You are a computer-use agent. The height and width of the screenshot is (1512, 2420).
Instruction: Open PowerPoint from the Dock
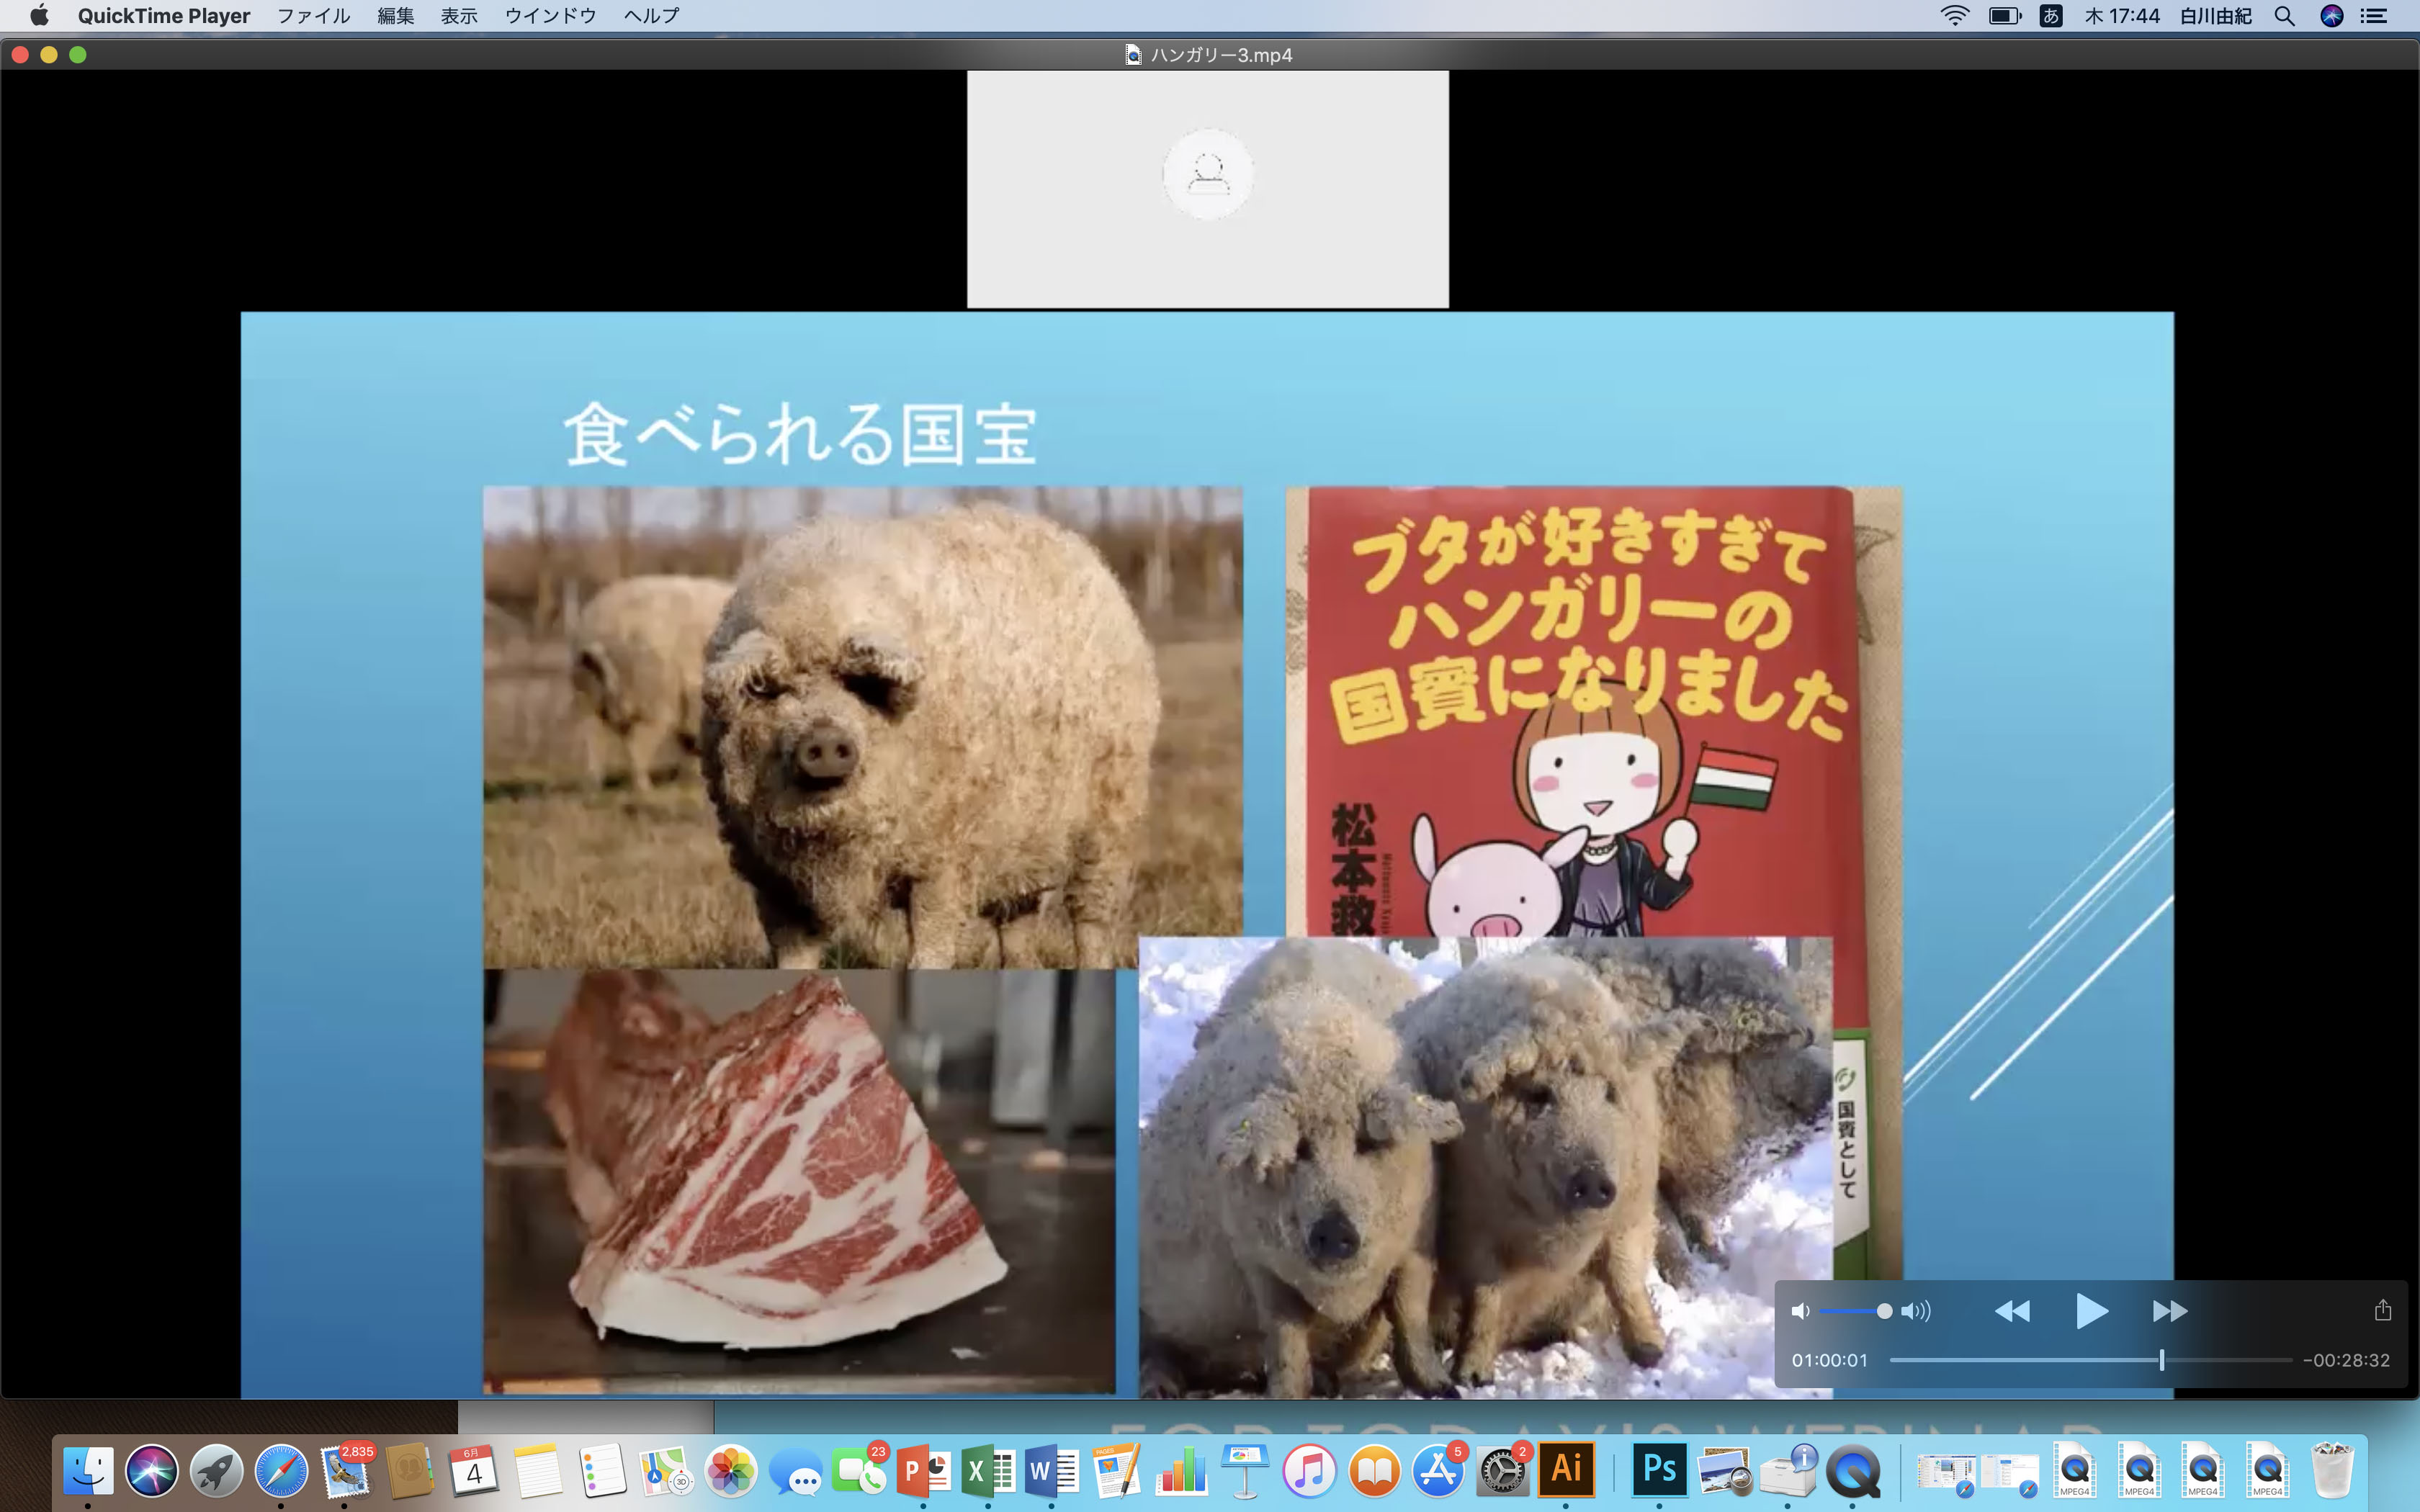[923, 1470]
